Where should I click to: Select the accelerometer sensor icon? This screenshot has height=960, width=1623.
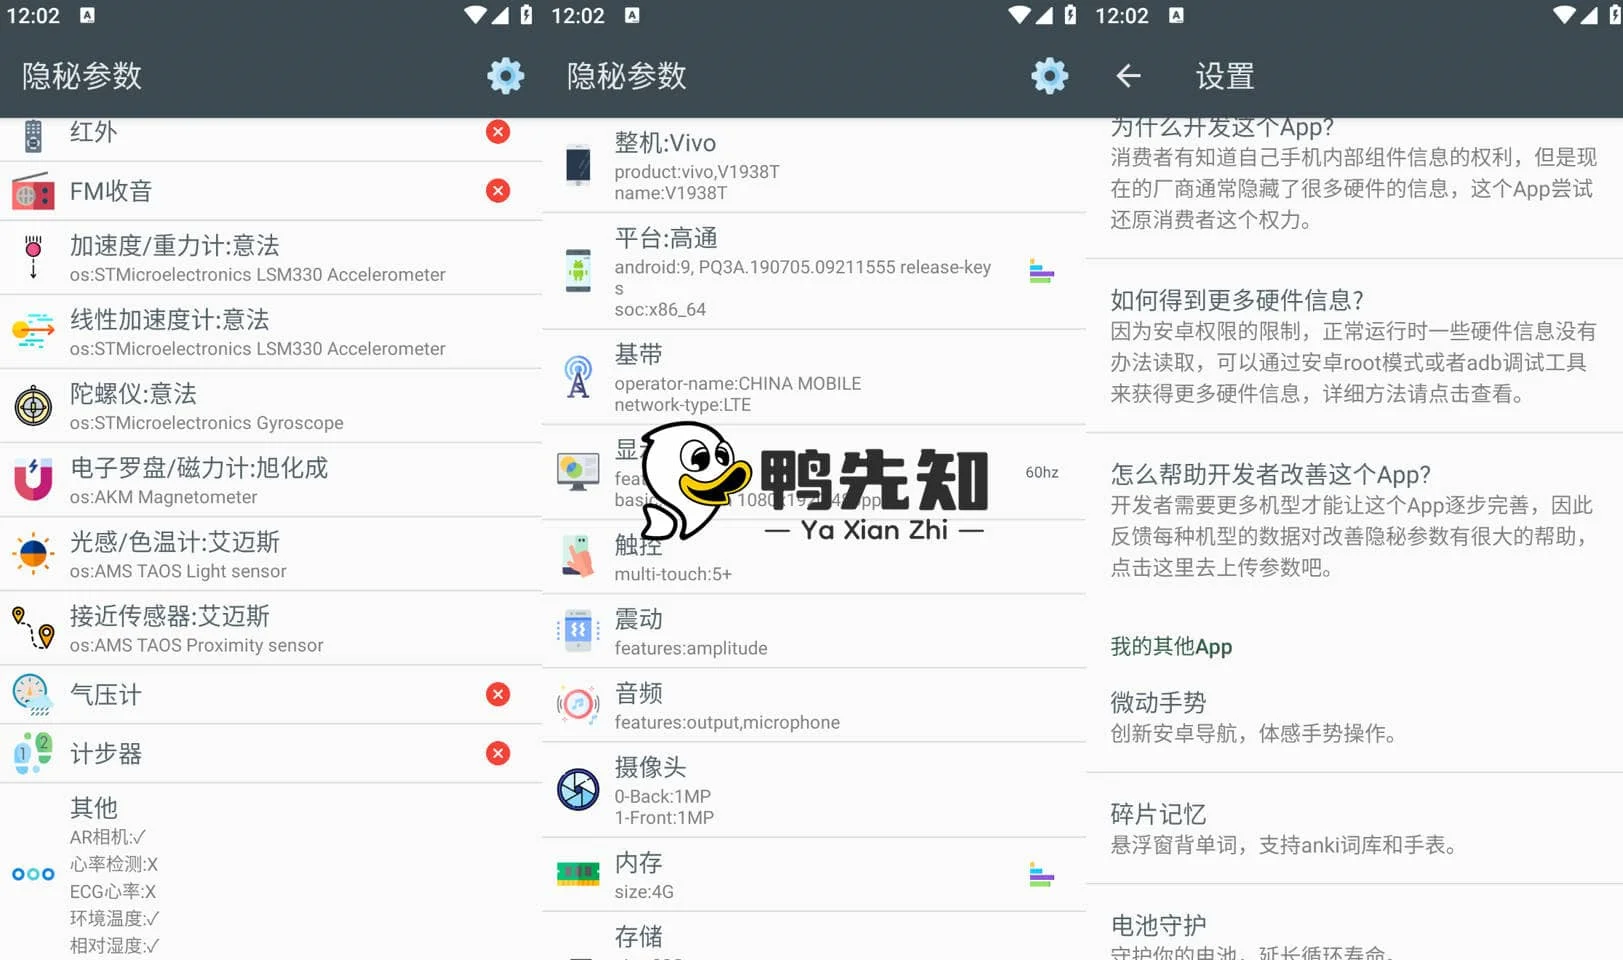point(33,257)
